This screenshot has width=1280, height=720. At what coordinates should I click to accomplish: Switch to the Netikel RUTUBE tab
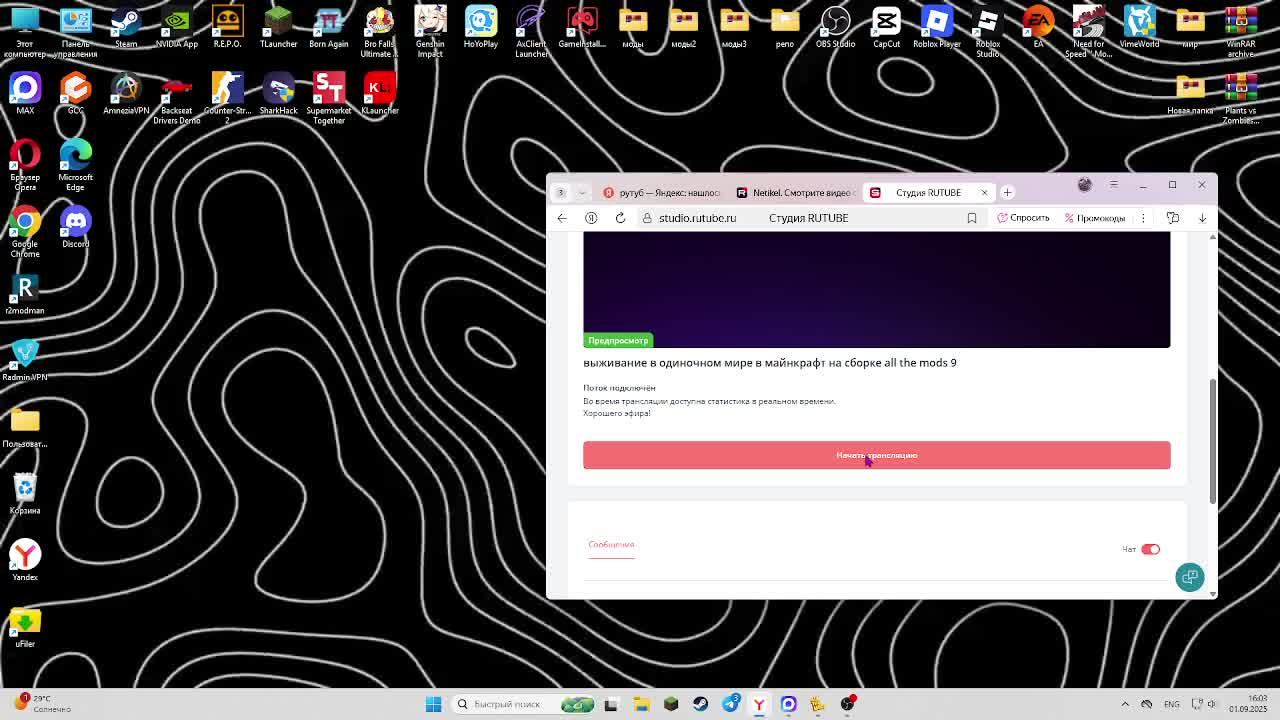click(x=795, y=193)
